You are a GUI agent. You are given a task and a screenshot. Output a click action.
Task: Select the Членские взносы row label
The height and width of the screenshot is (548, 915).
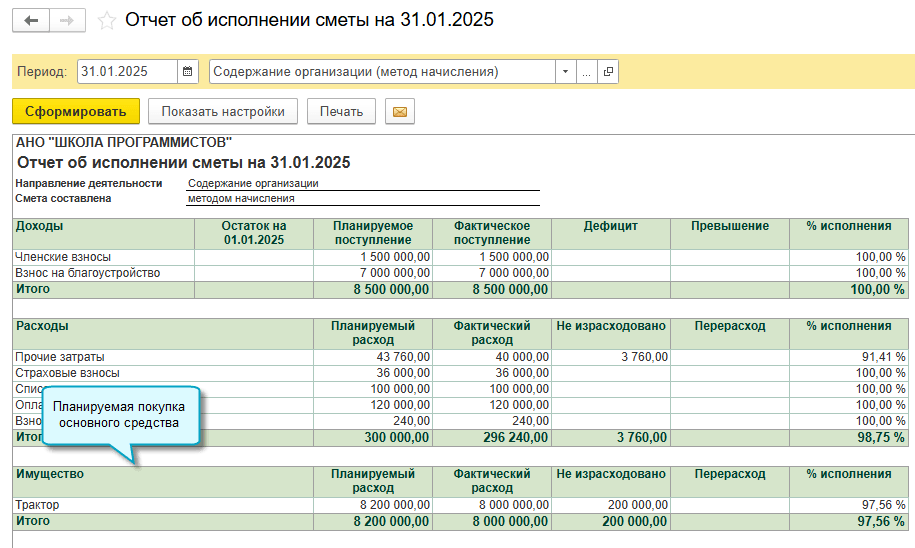[x=63, y=257]
